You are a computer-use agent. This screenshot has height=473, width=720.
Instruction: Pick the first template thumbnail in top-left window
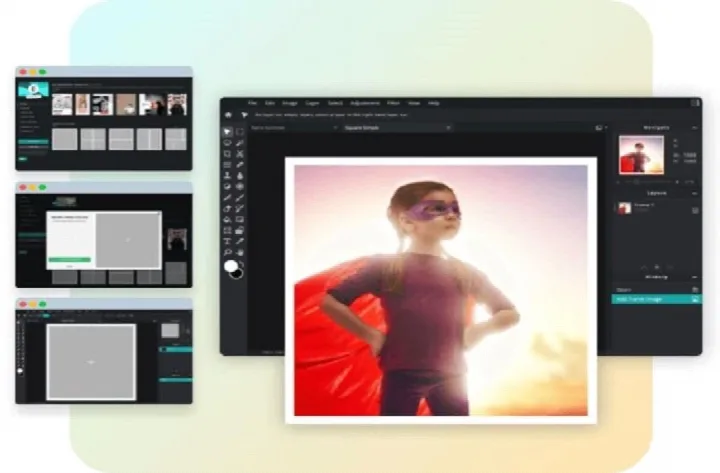(62, 104)
